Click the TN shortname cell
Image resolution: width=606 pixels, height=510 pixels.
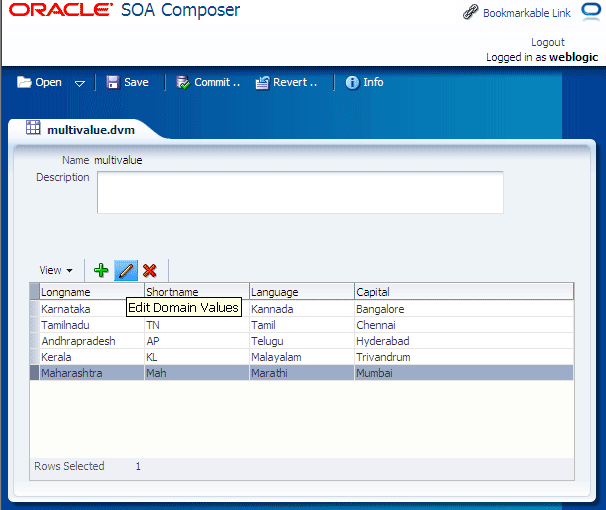click(x=197, y=325)
